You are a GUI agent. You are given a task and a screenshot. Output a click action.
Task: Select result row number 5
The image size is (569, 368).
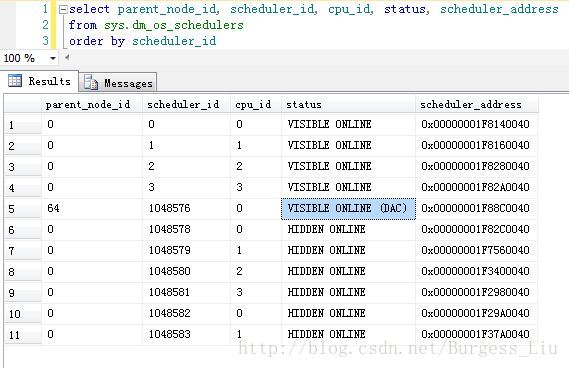[x=23, y=209]
